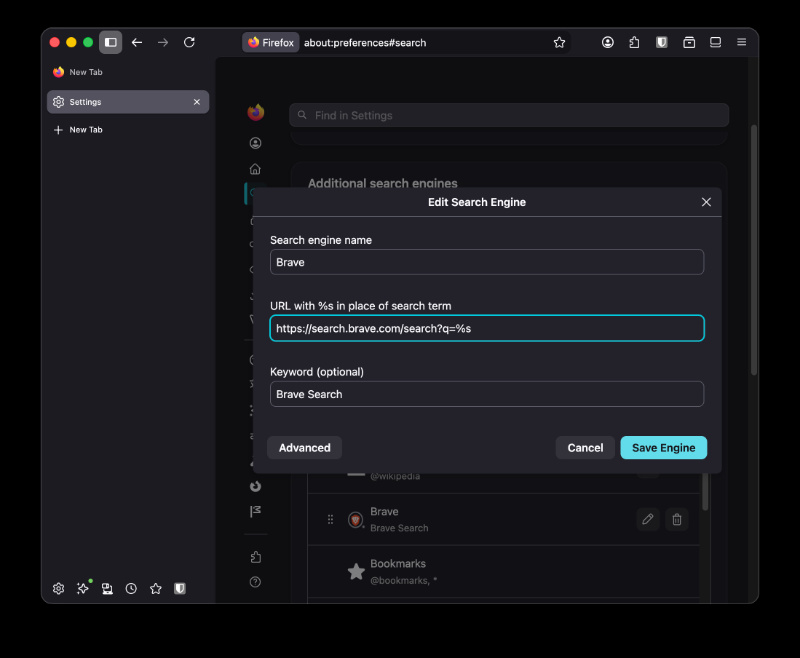Open More from Mozilla category icon
The image size is (800, 658).
point(256,486)
